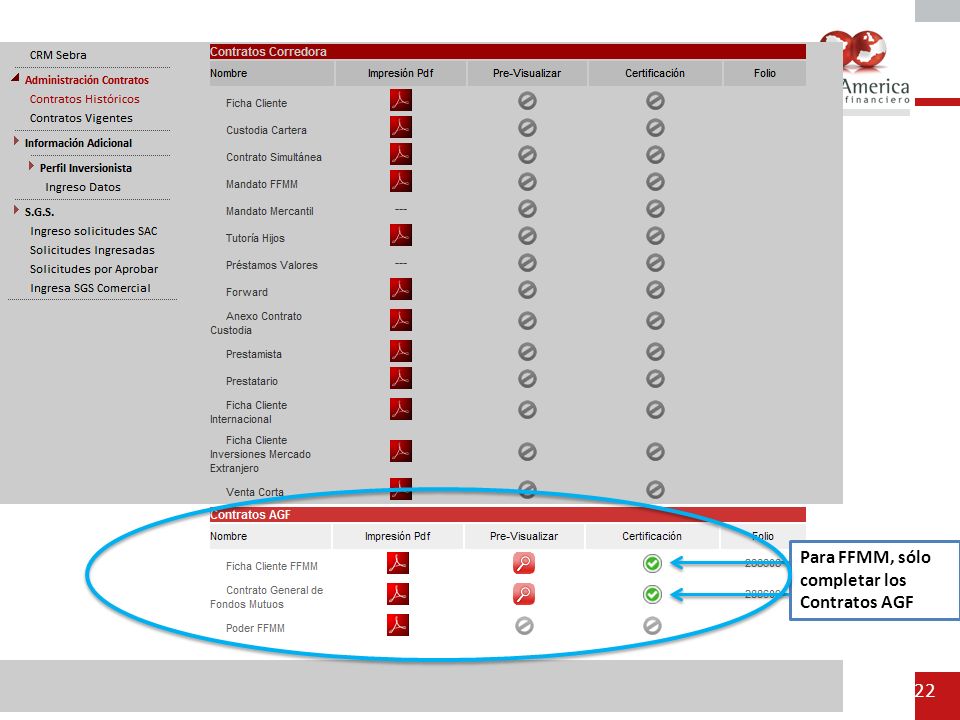
Task: Preview Contrato General de Fondos Mutuos
Action: pyautogui.click(x=524, y=594)
